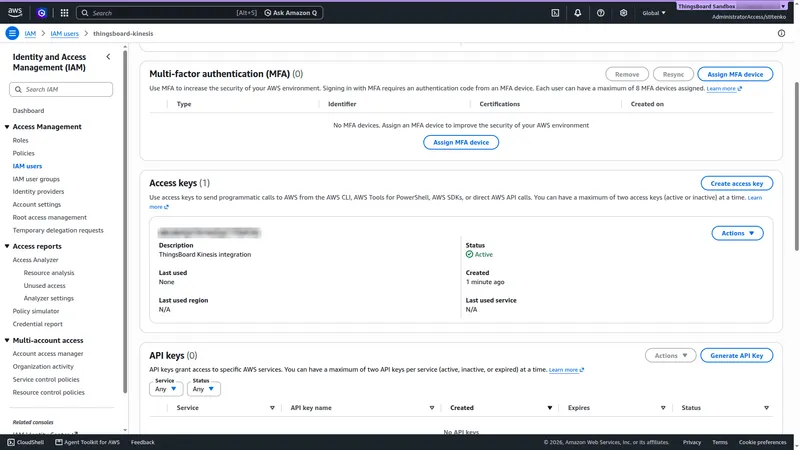
Task: Open Policies in the sidebar
Action: [x=23, y=153]
